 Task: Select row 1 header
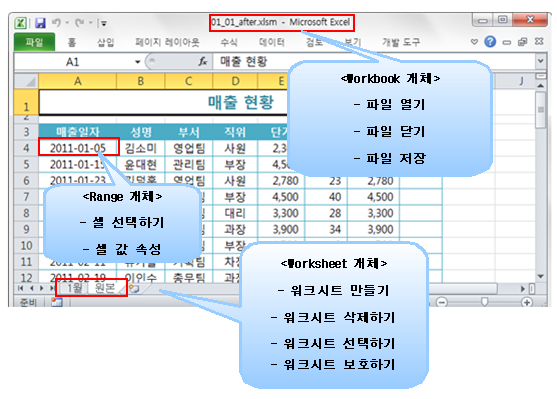pyautogui.click(x=26, y=102)
